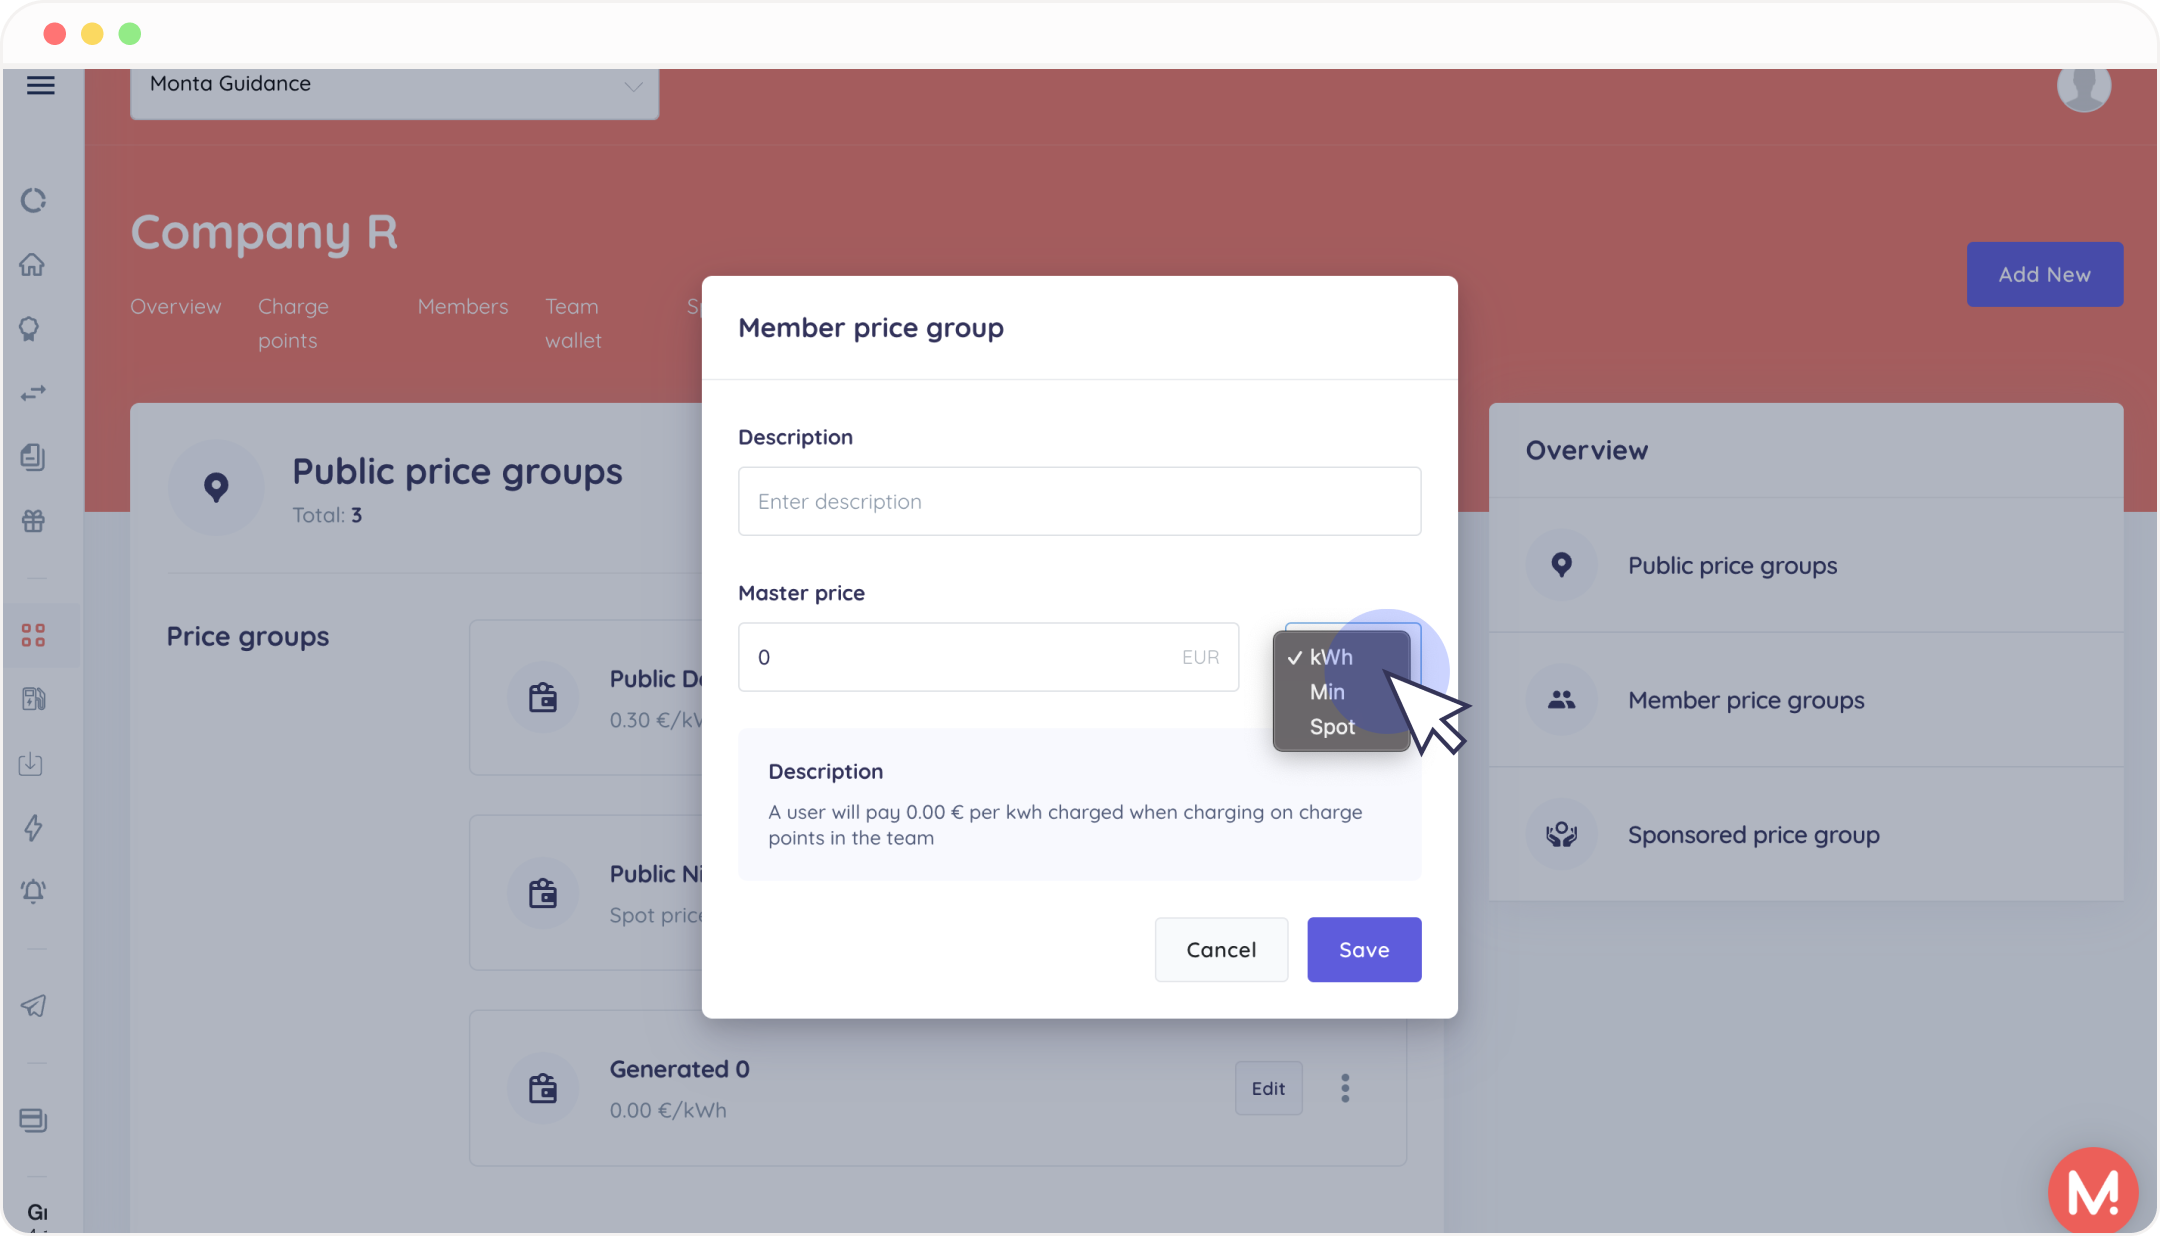
Task: Select Min pricing unit option
Action: pyautogui.click(x=1326, y=690)
